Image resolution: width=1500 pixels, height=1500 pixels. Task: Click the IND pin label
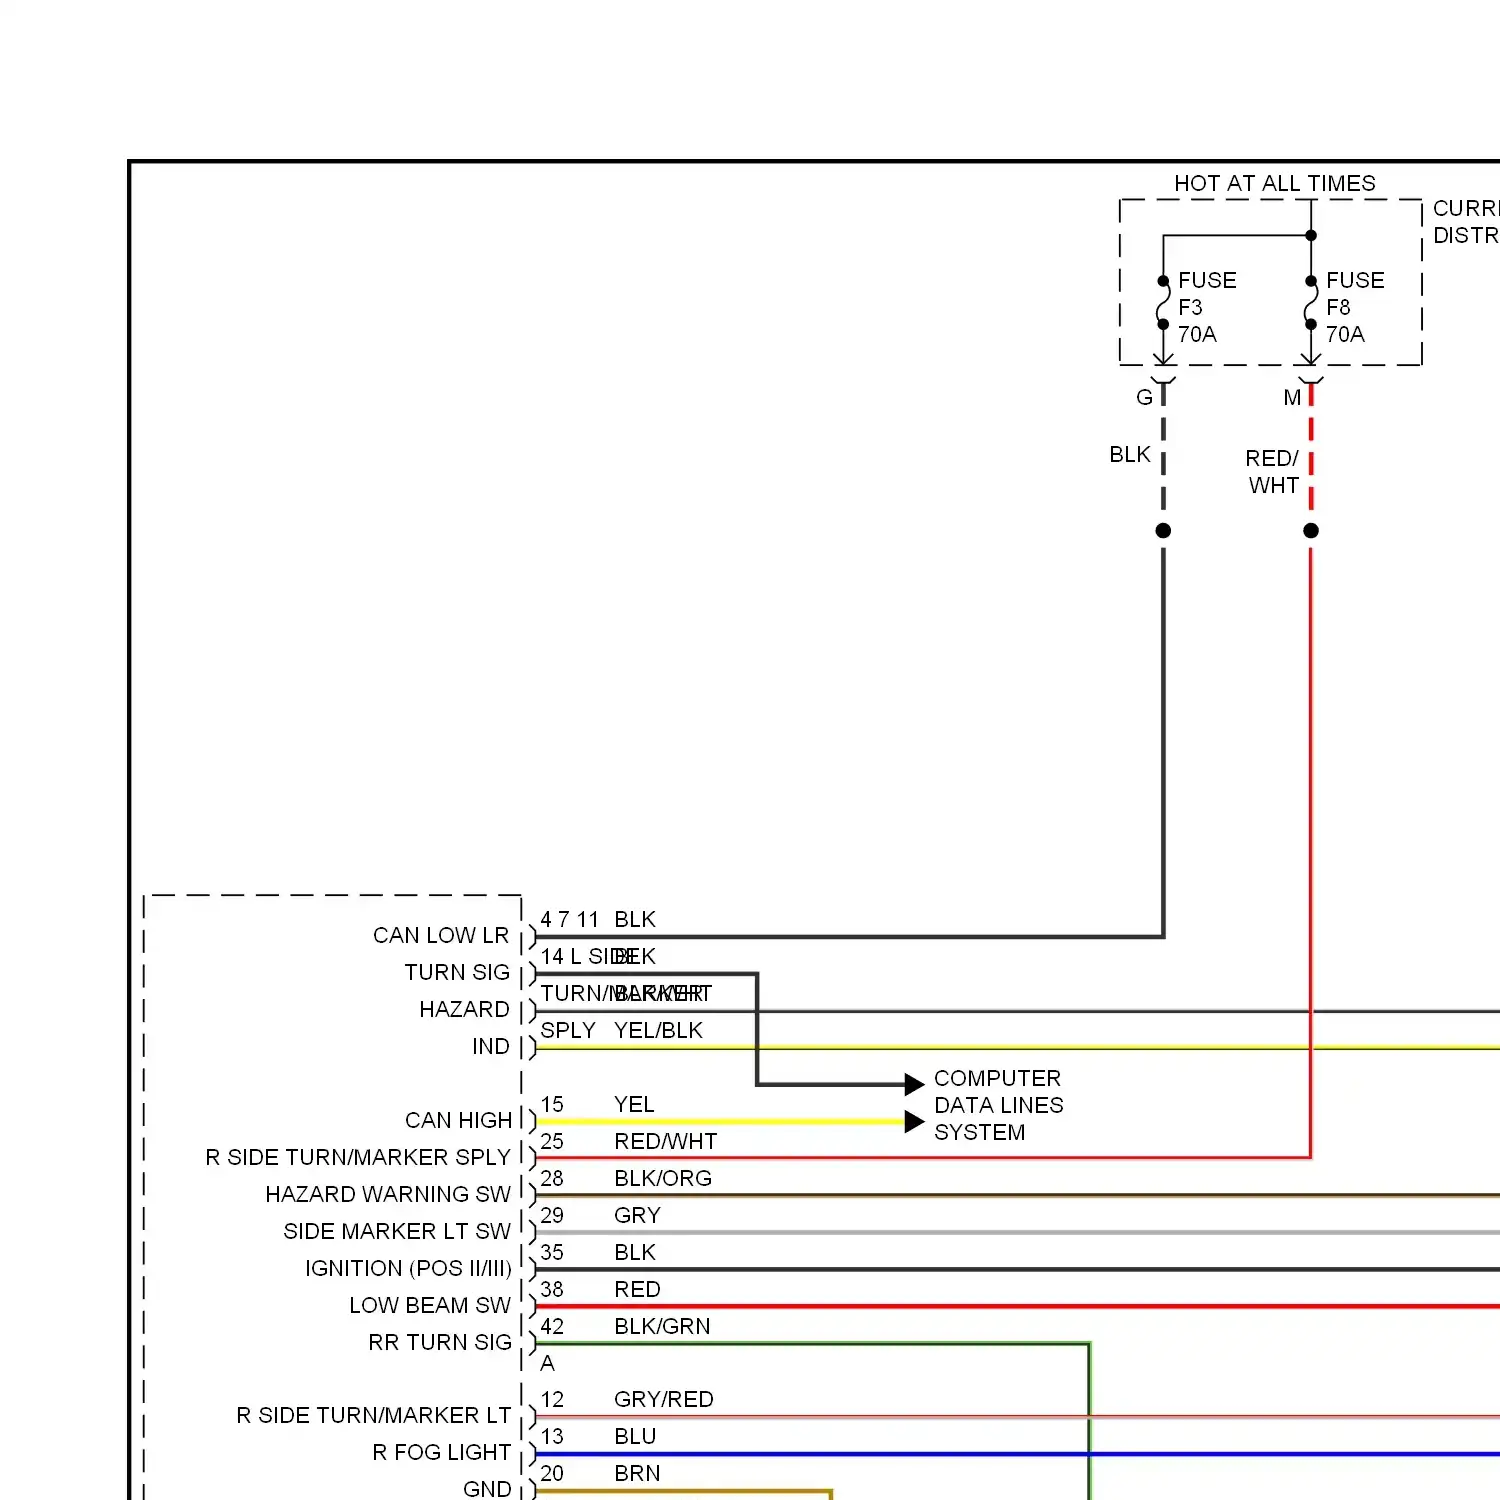pos(491,1046)
